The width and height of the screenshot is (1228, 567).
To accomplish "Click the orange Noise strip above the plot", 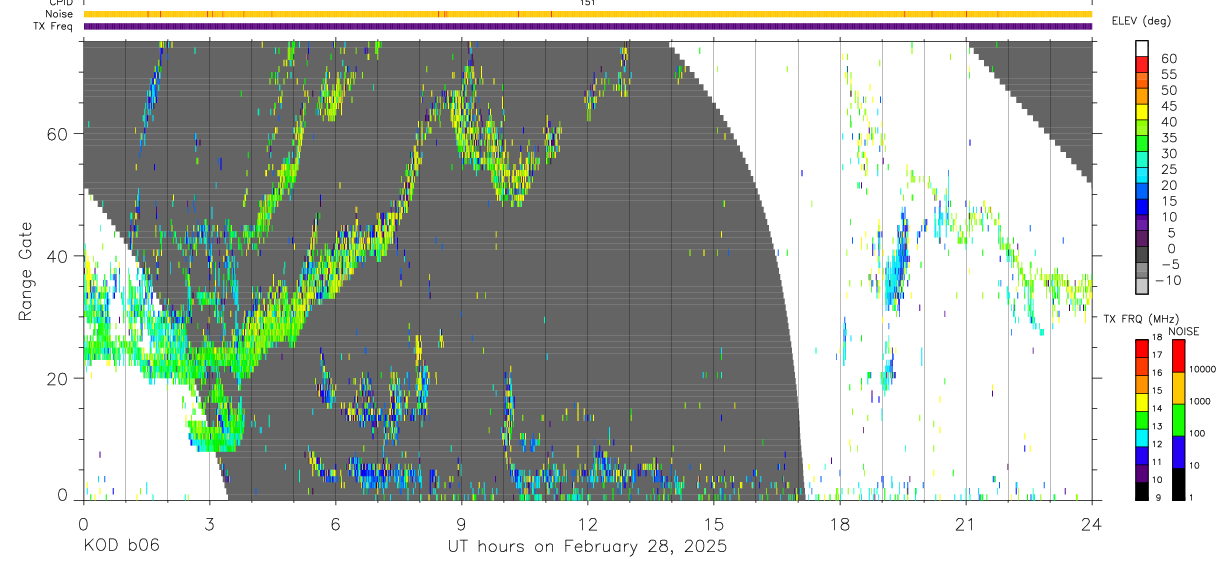I will pyautogui.click(x=587, y=14).
